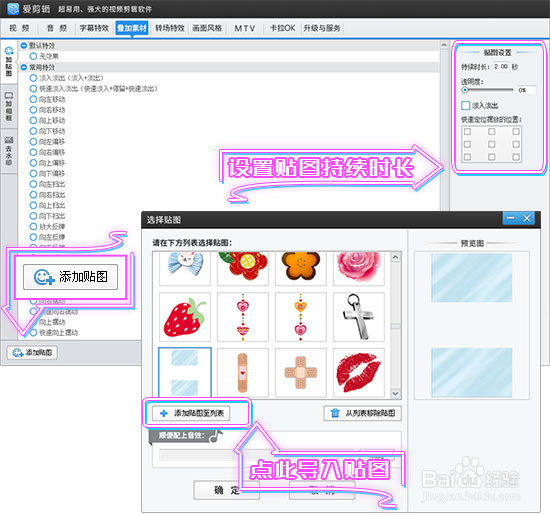This screenshot has height=515, width=550.
Task: Open the 加相框 sidebar panel
Action: [x=9, y=107]
